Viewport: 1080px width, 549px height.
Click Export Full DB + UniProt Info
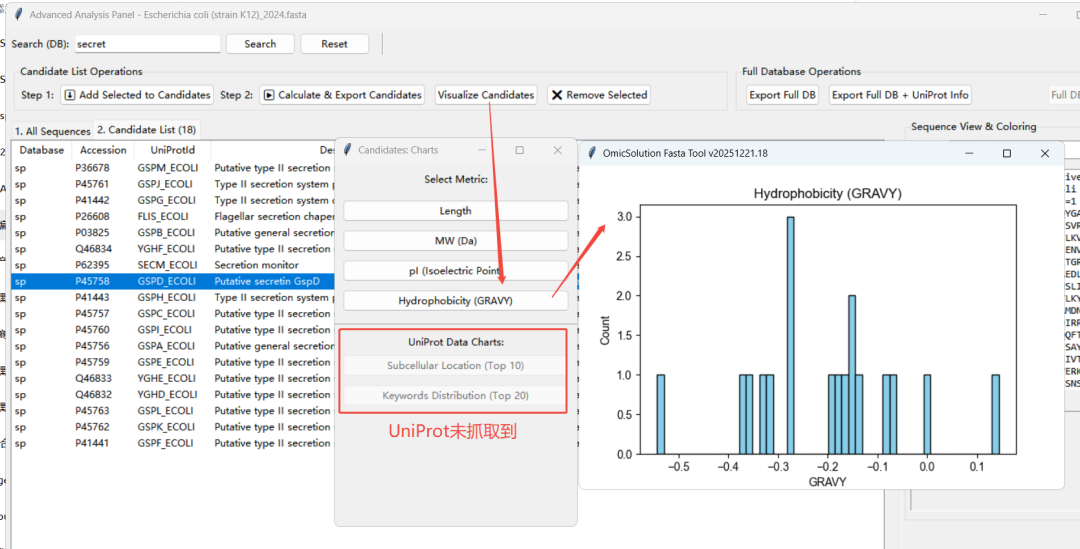pos(900,95)
